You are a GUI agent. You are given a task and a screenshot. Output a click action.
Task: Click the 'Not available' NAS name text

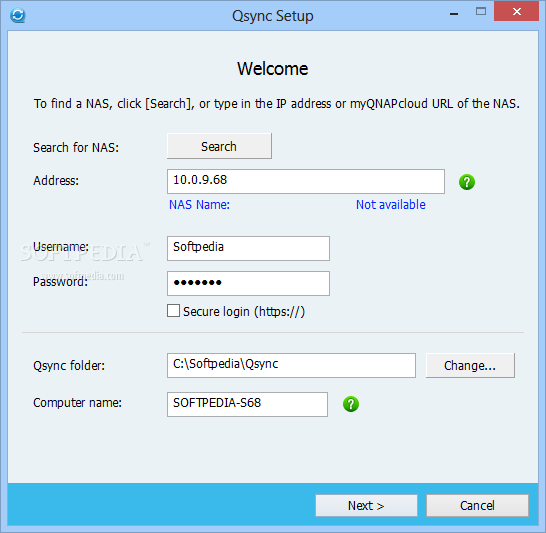pyautogui.click(x=390, y=205)
